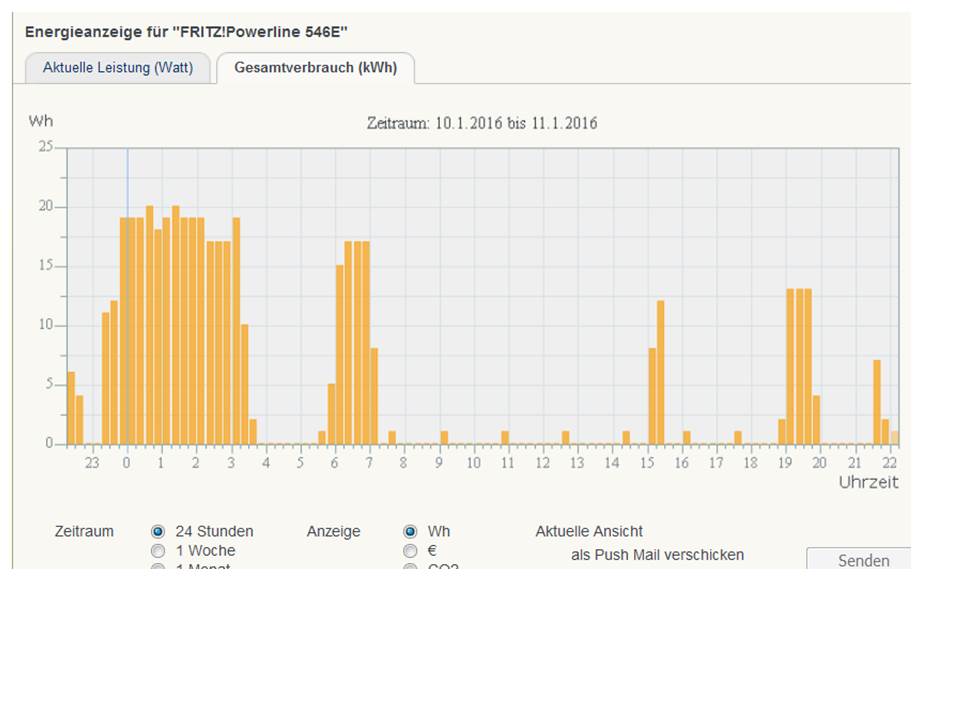Click the chart title showing the Zeitraum dates
The height and width of the screenshot is (720, 960).
pyautogui.click(x=482, y=124)
